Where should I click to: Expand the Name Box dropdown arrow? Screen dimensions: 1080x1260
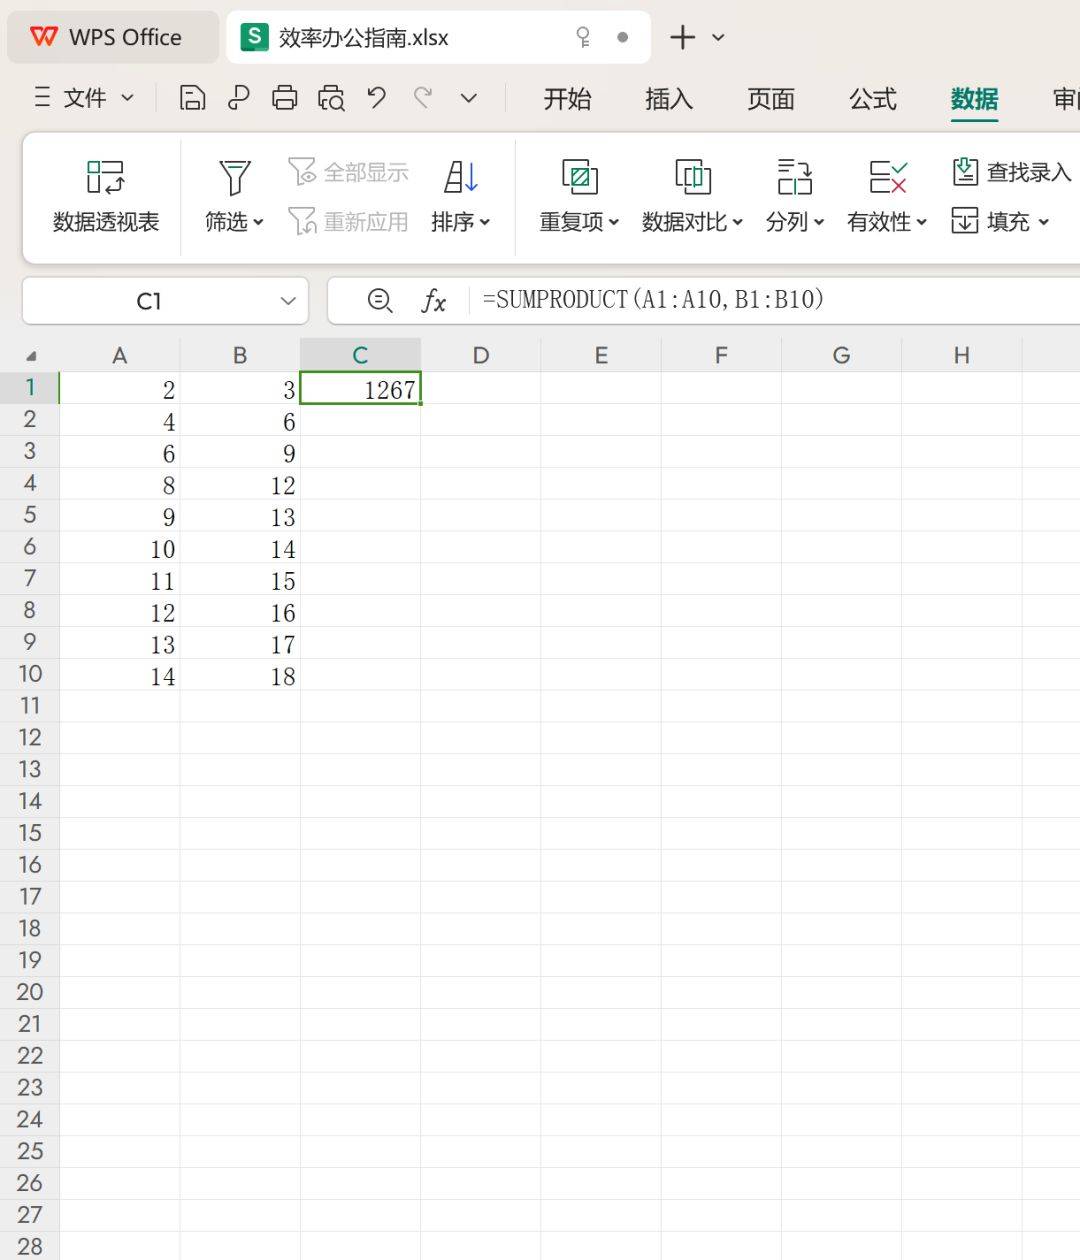click(x=288, y=301)
